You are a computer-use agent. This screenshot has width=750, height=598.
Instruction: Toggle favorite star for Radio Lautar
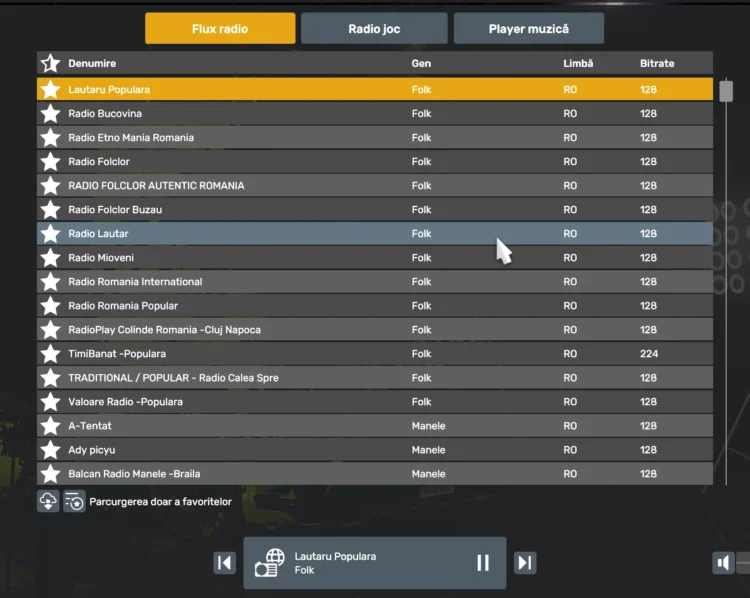(x=50, y=233)
